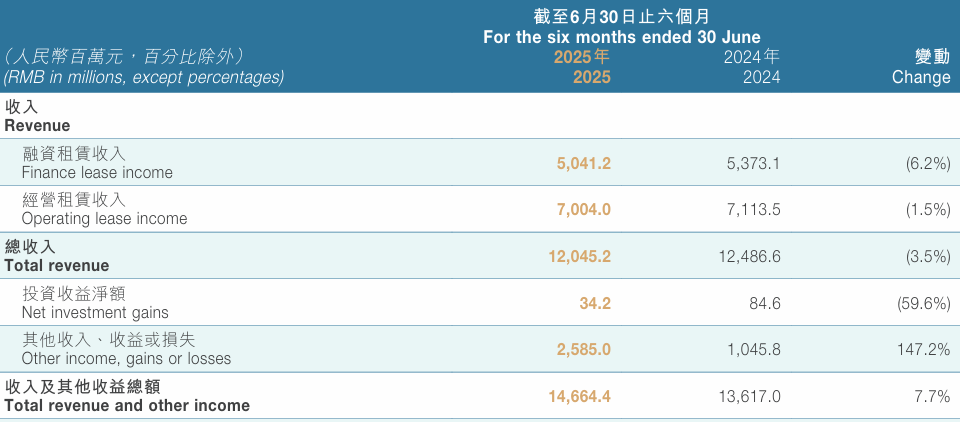Click the Finance lease income row label

pyautogui.click(x=97, y=172)
